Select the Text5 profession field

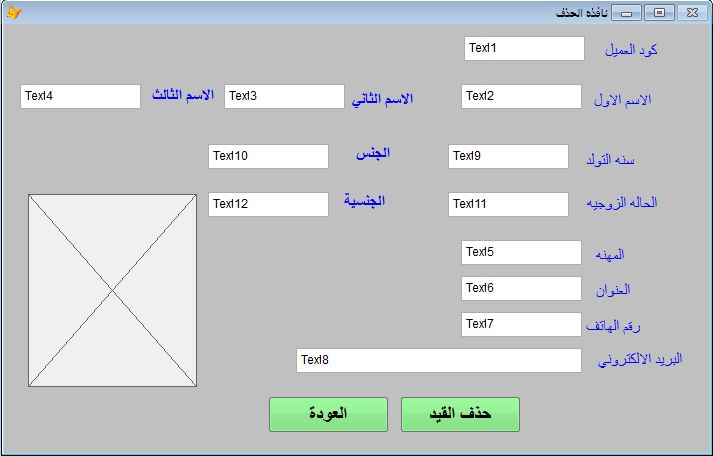coord(521,252)
